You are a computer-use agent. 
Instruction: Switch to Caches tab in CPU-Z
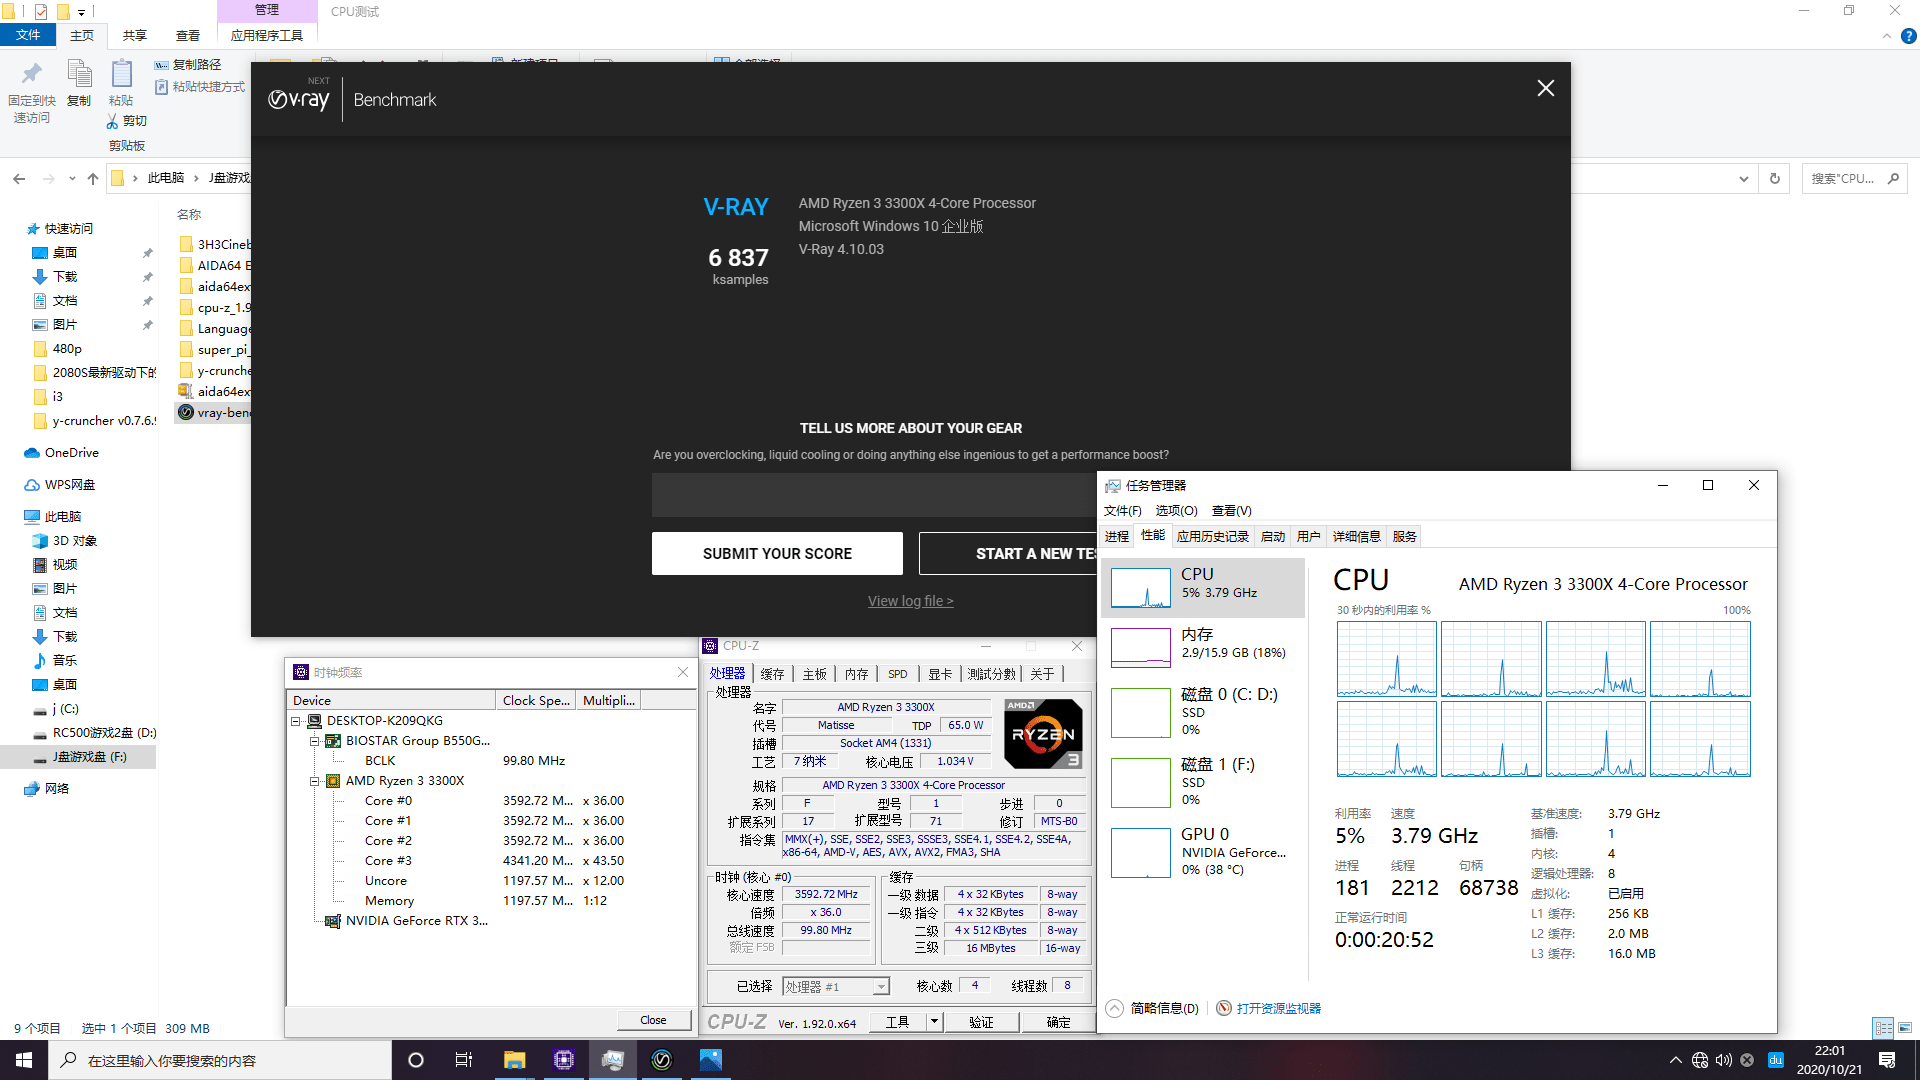pyautogui.click(x=772, y=674)
